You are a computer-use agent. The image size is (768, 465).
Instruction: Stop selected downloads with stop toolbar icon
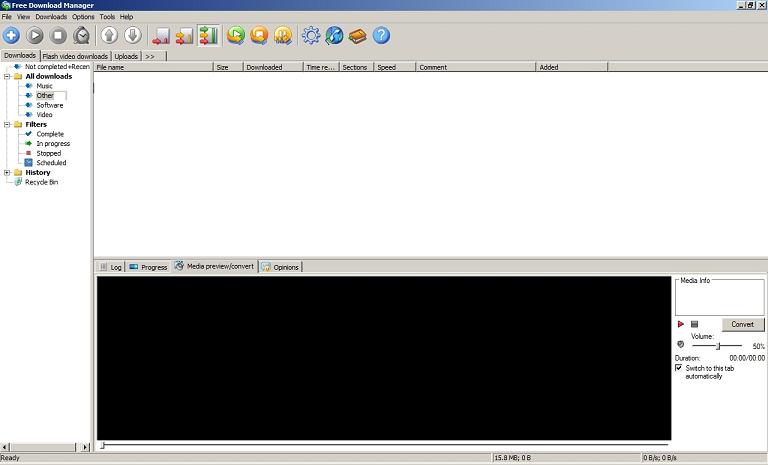click(x=58, y=36)
